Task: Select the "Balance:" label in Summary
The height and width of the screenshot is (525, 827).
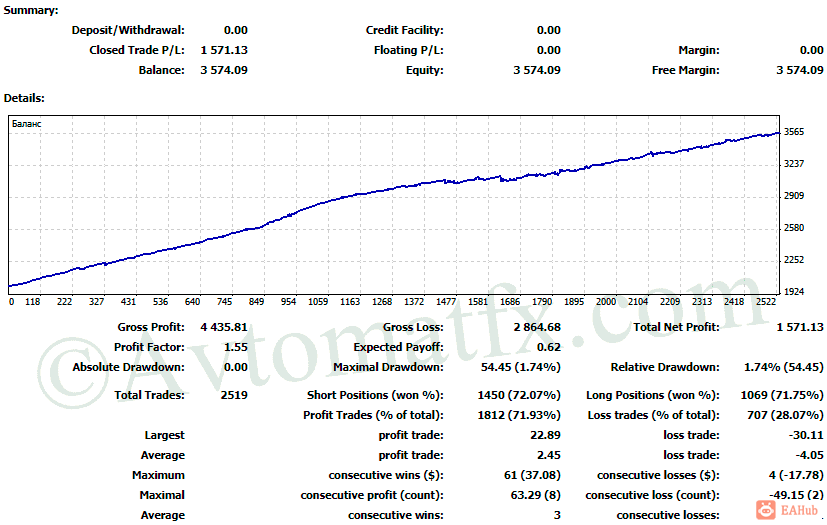Action: pos(161,70)
